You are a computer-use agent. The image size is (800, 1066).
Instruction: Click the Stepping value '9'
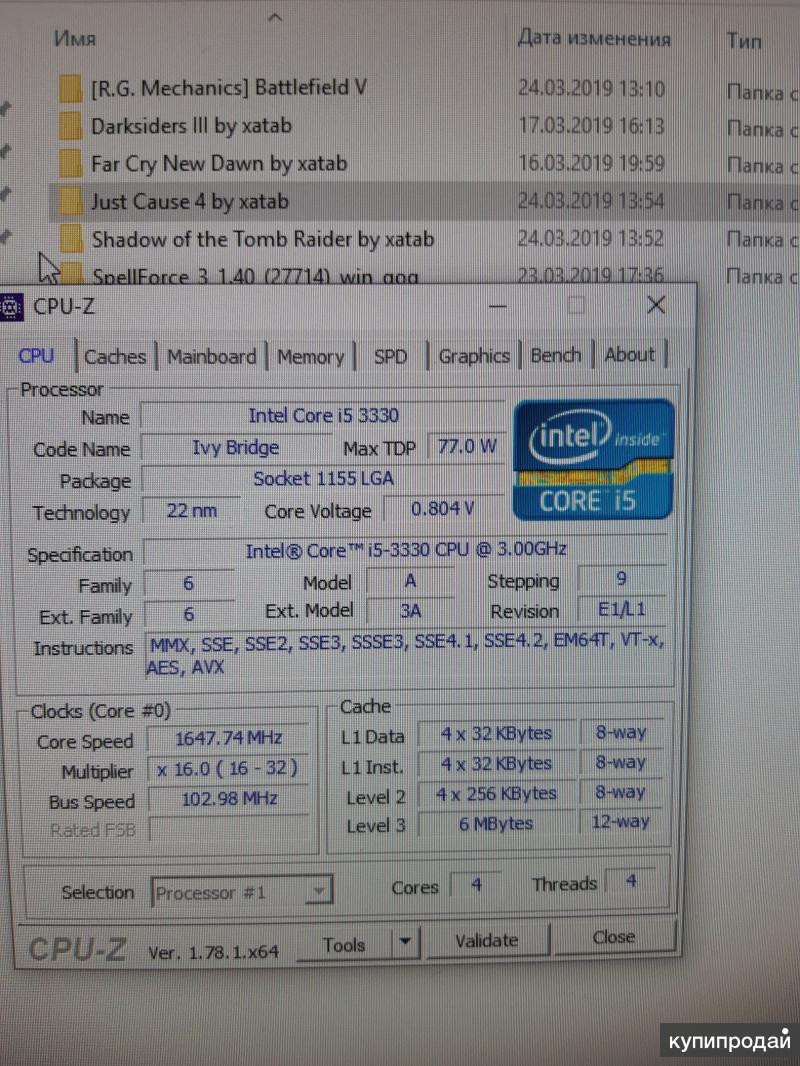(622, 579)
